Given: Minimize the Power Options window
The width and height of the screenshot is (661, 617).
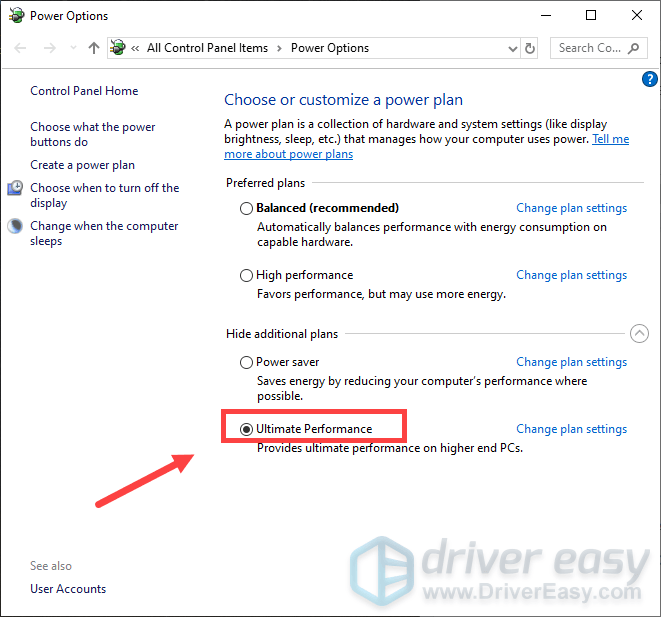Looking at the screenshot, I should coord(546,16).
